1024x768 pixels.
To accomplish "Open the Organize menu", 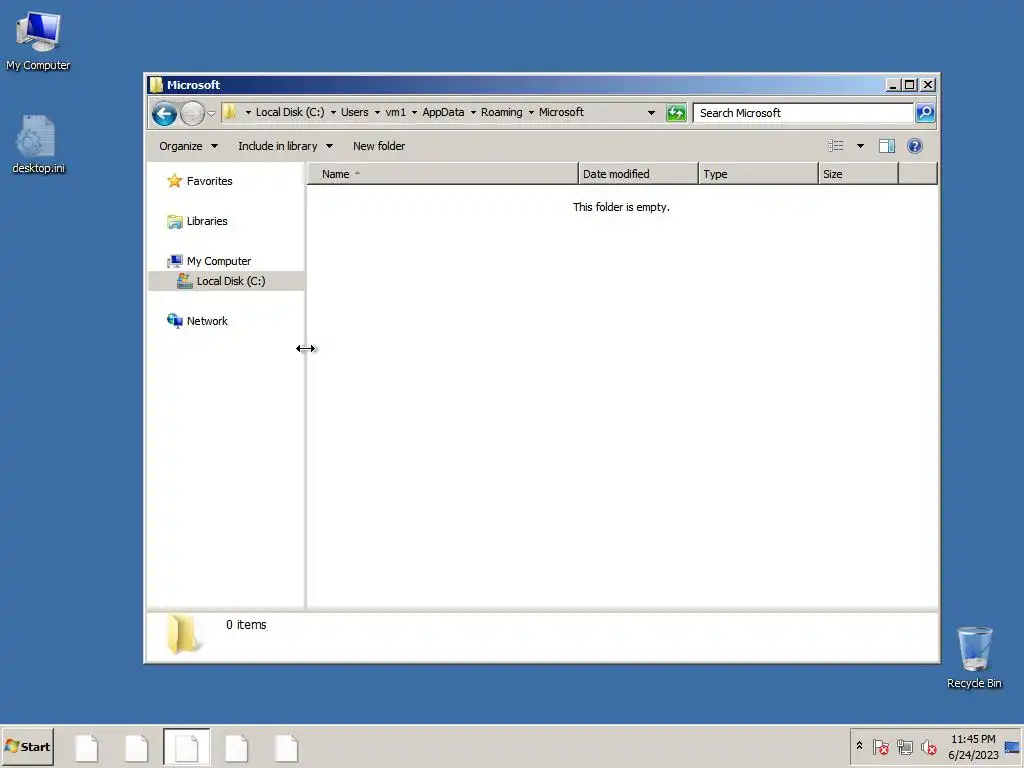I will pos(188,146).
